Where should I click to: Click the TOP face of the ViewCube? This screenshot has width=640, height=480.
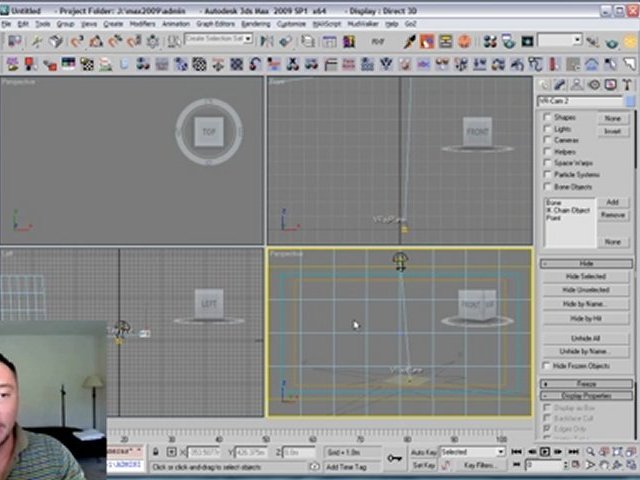click(x=209, y=132)
